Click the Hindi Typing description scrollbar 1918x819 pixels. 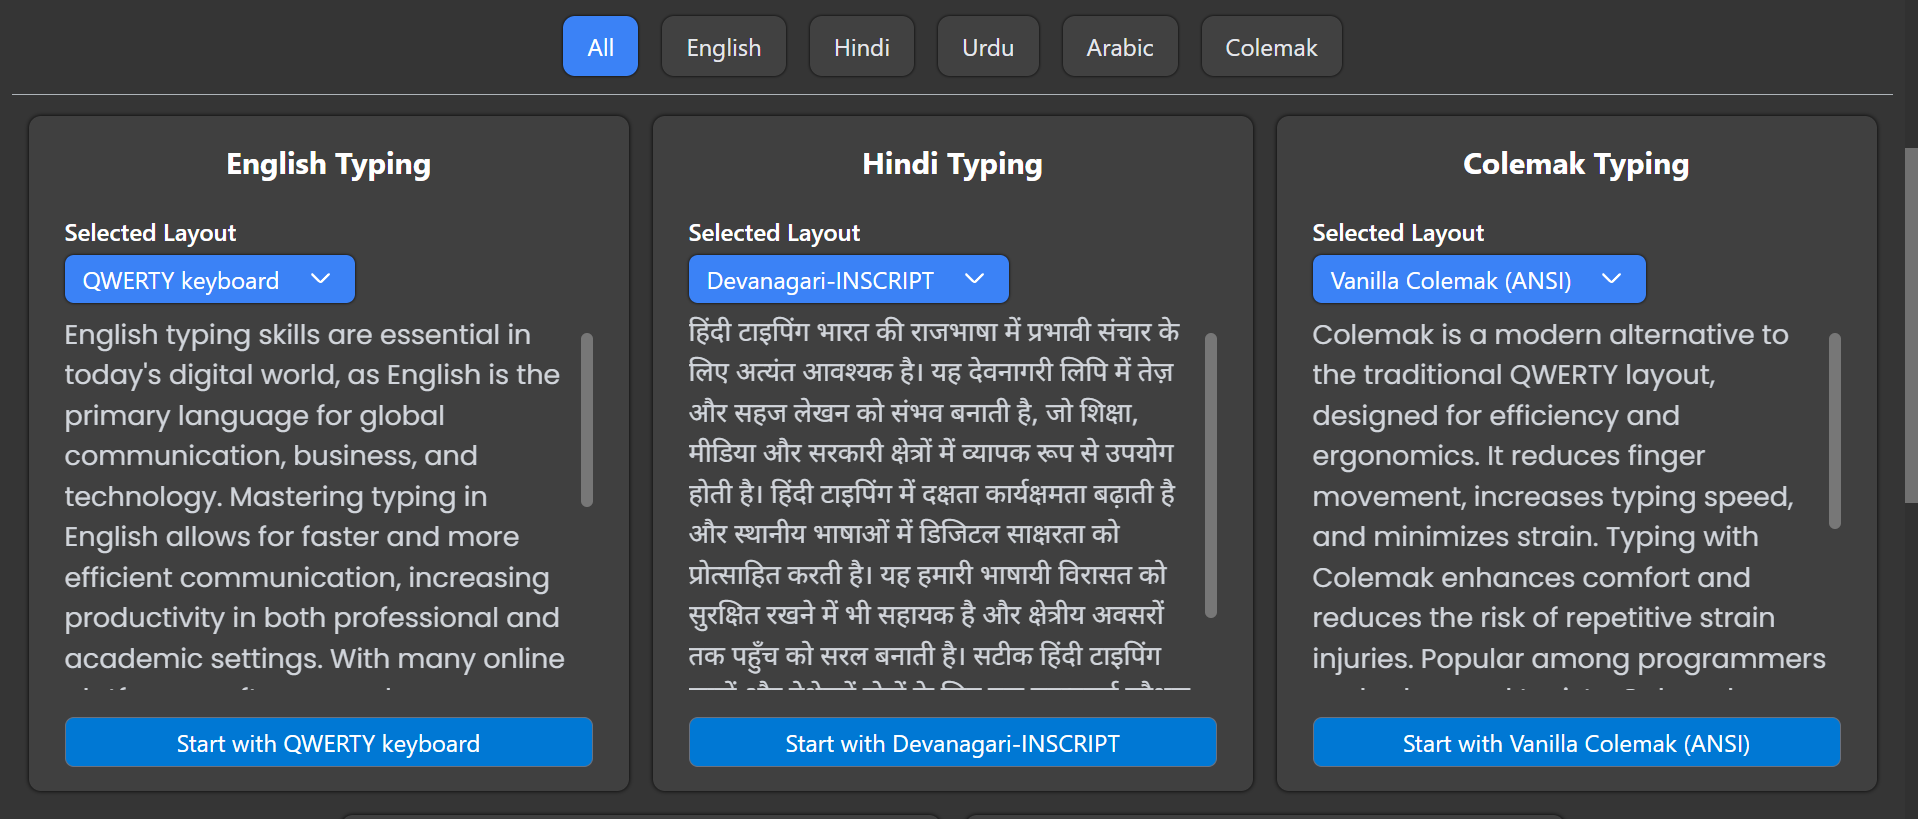(x=1211, y=475)
